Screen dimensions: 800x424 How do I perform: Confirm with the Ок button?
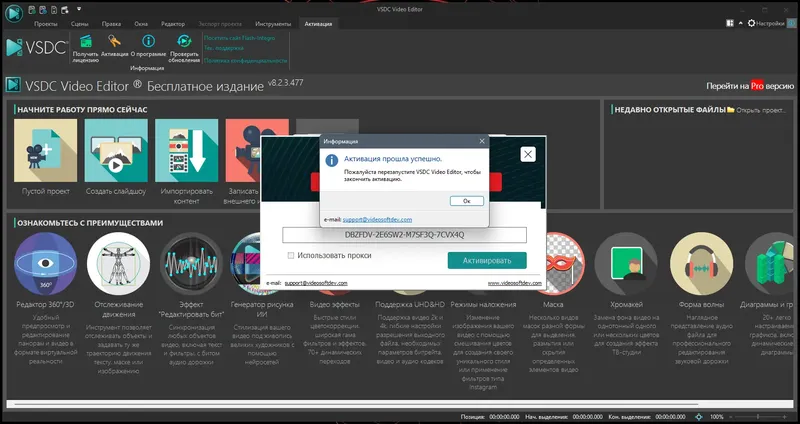click(467, 201)
